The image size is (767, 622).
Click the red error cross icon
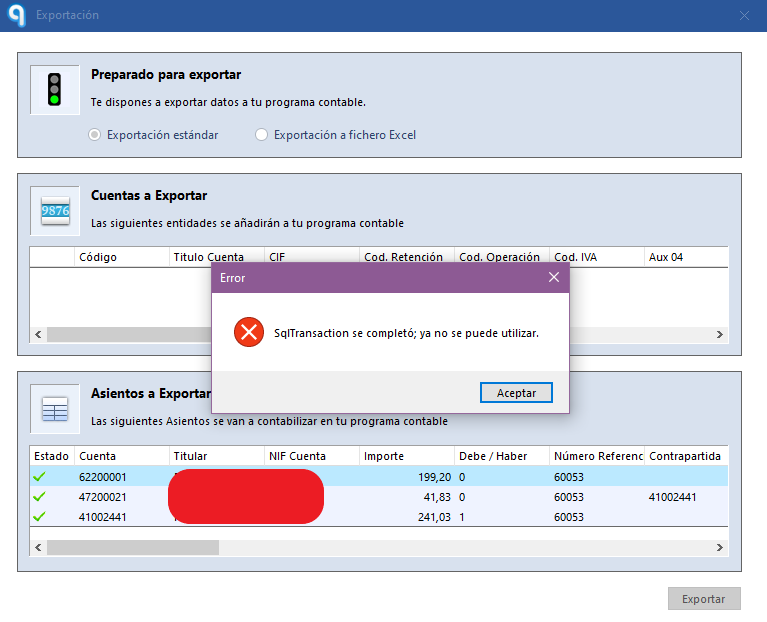coord(248,333)
